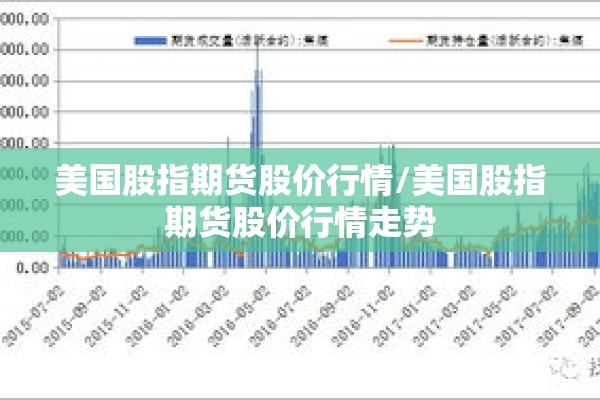
Task: Click the 2017-07 date axis label
Action: 527,317
